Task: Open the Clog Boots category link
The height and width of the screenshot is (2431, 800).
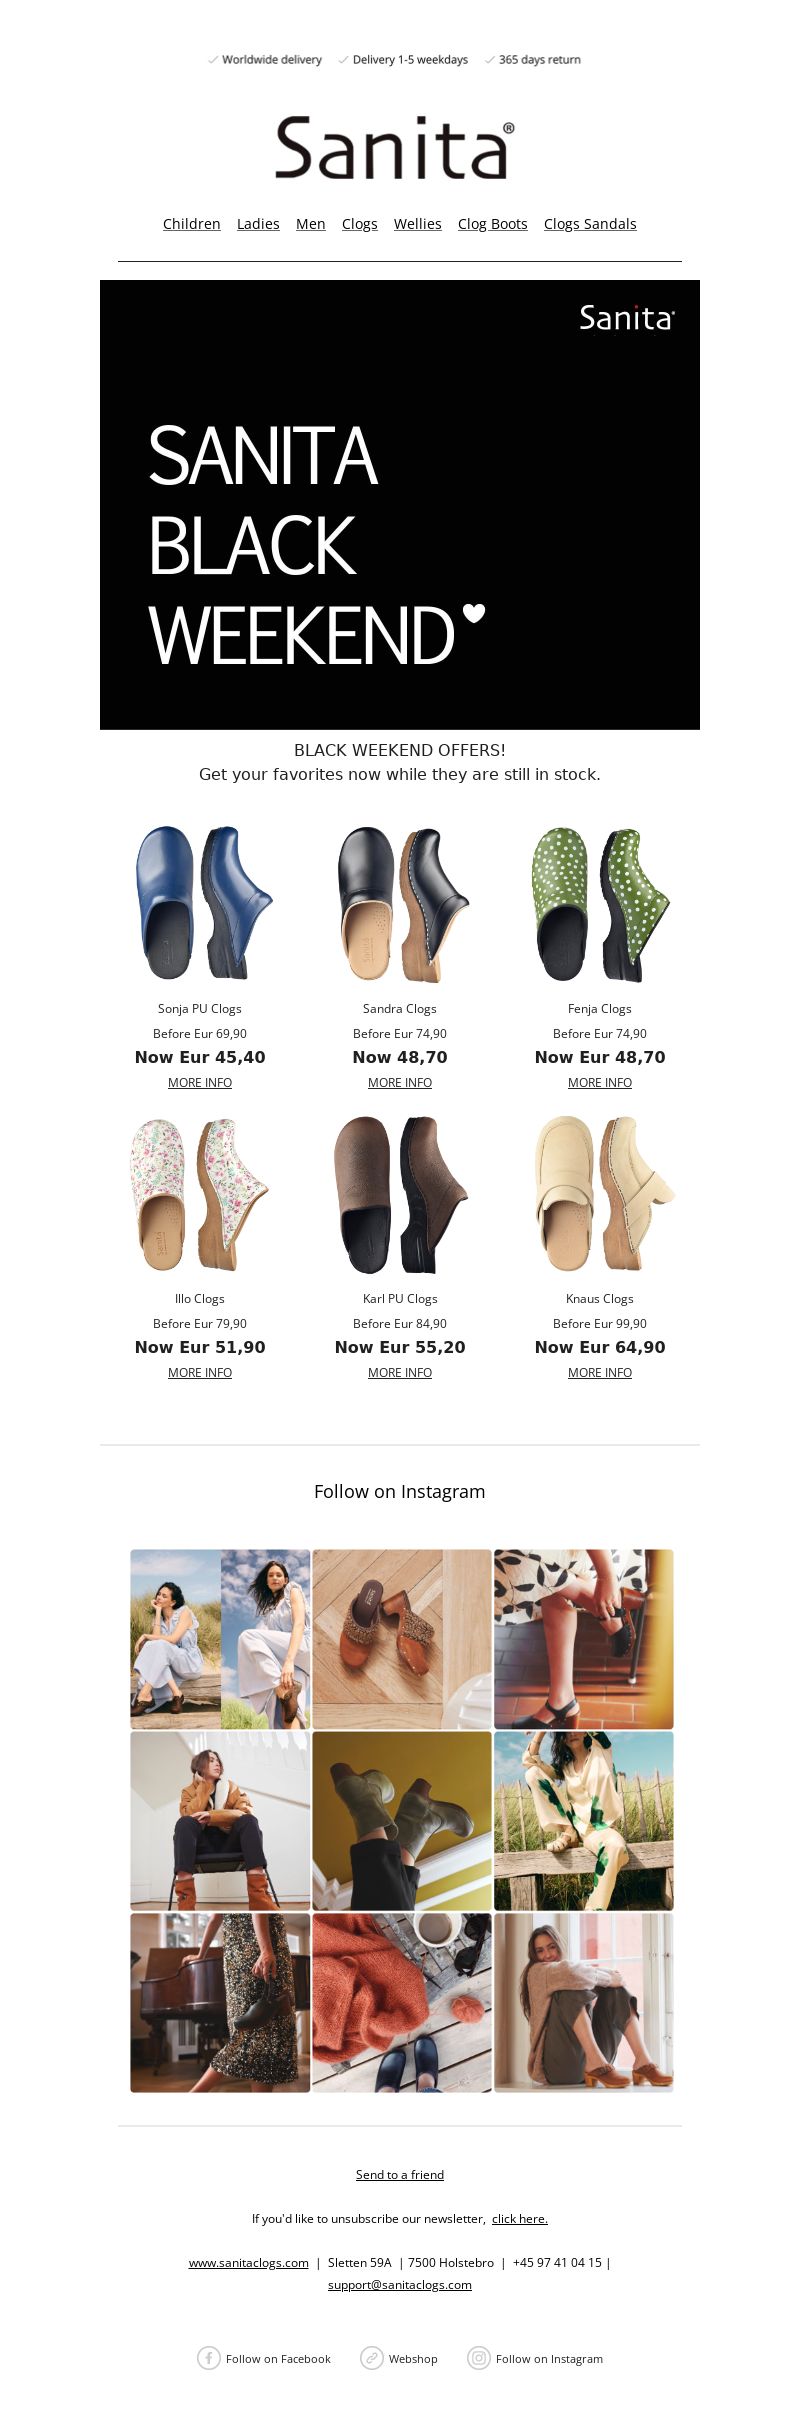Action: pyautogui.click(x=493, y=224)
